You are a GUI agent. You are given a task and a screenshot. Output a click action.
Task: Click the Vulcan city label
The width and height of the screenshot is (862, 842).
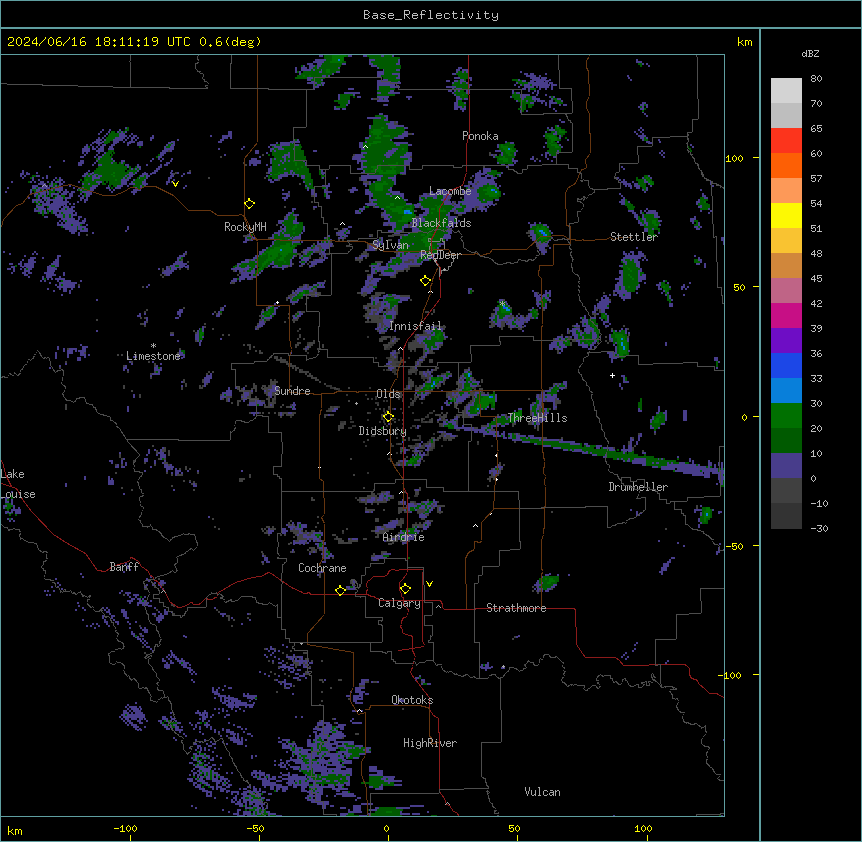pos(543,792)
